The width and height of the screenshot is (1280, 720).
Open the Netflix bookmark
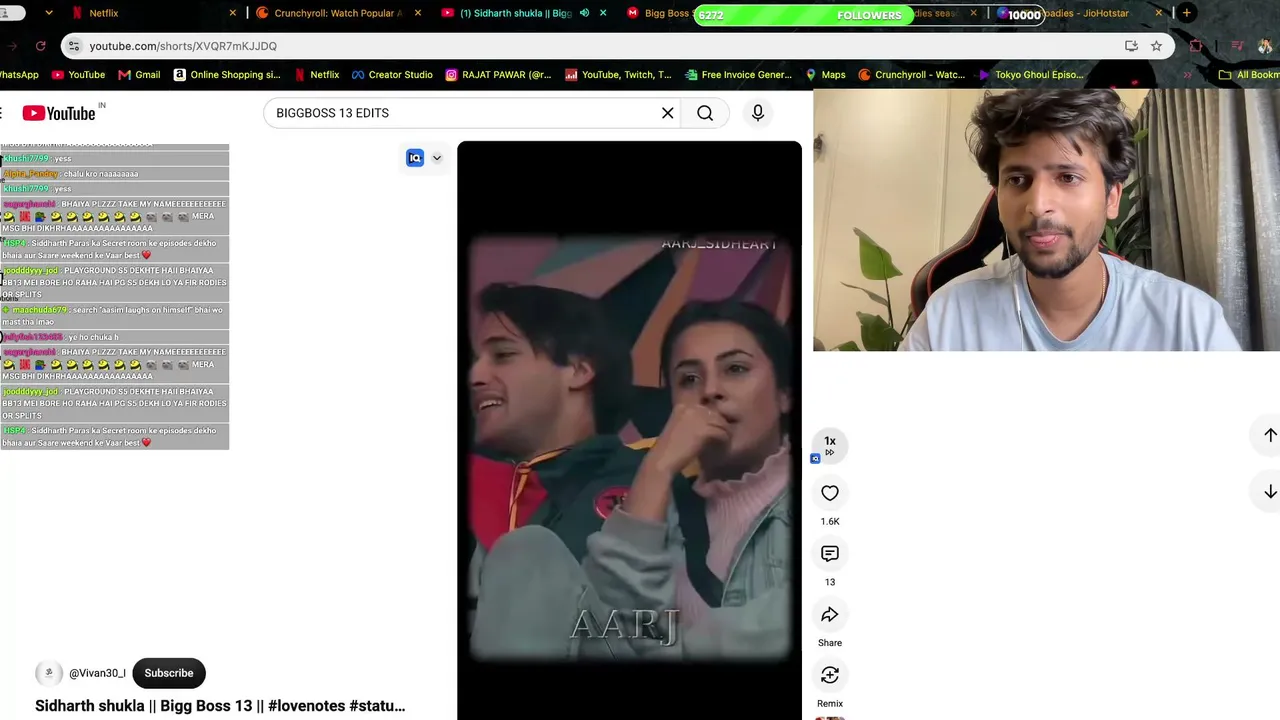(317, 75)
